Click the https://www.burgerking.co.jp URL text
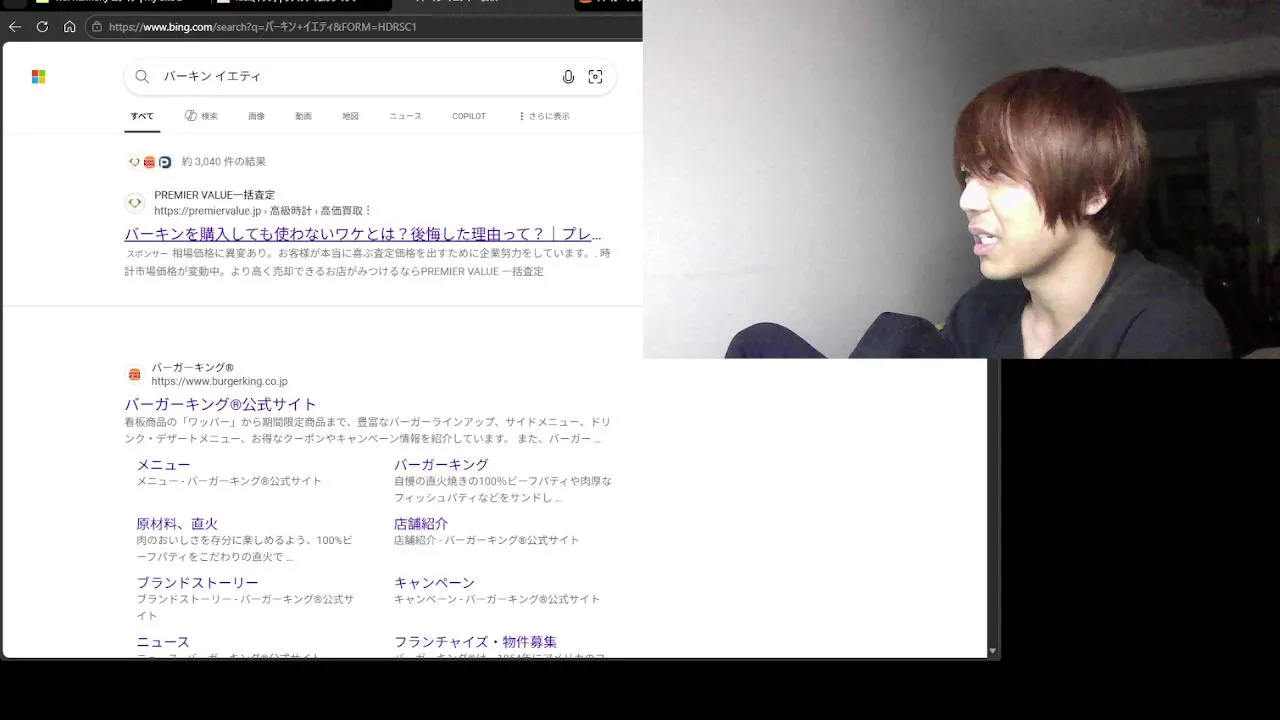Screen dimensions: 1280x720 click(219, 382)
